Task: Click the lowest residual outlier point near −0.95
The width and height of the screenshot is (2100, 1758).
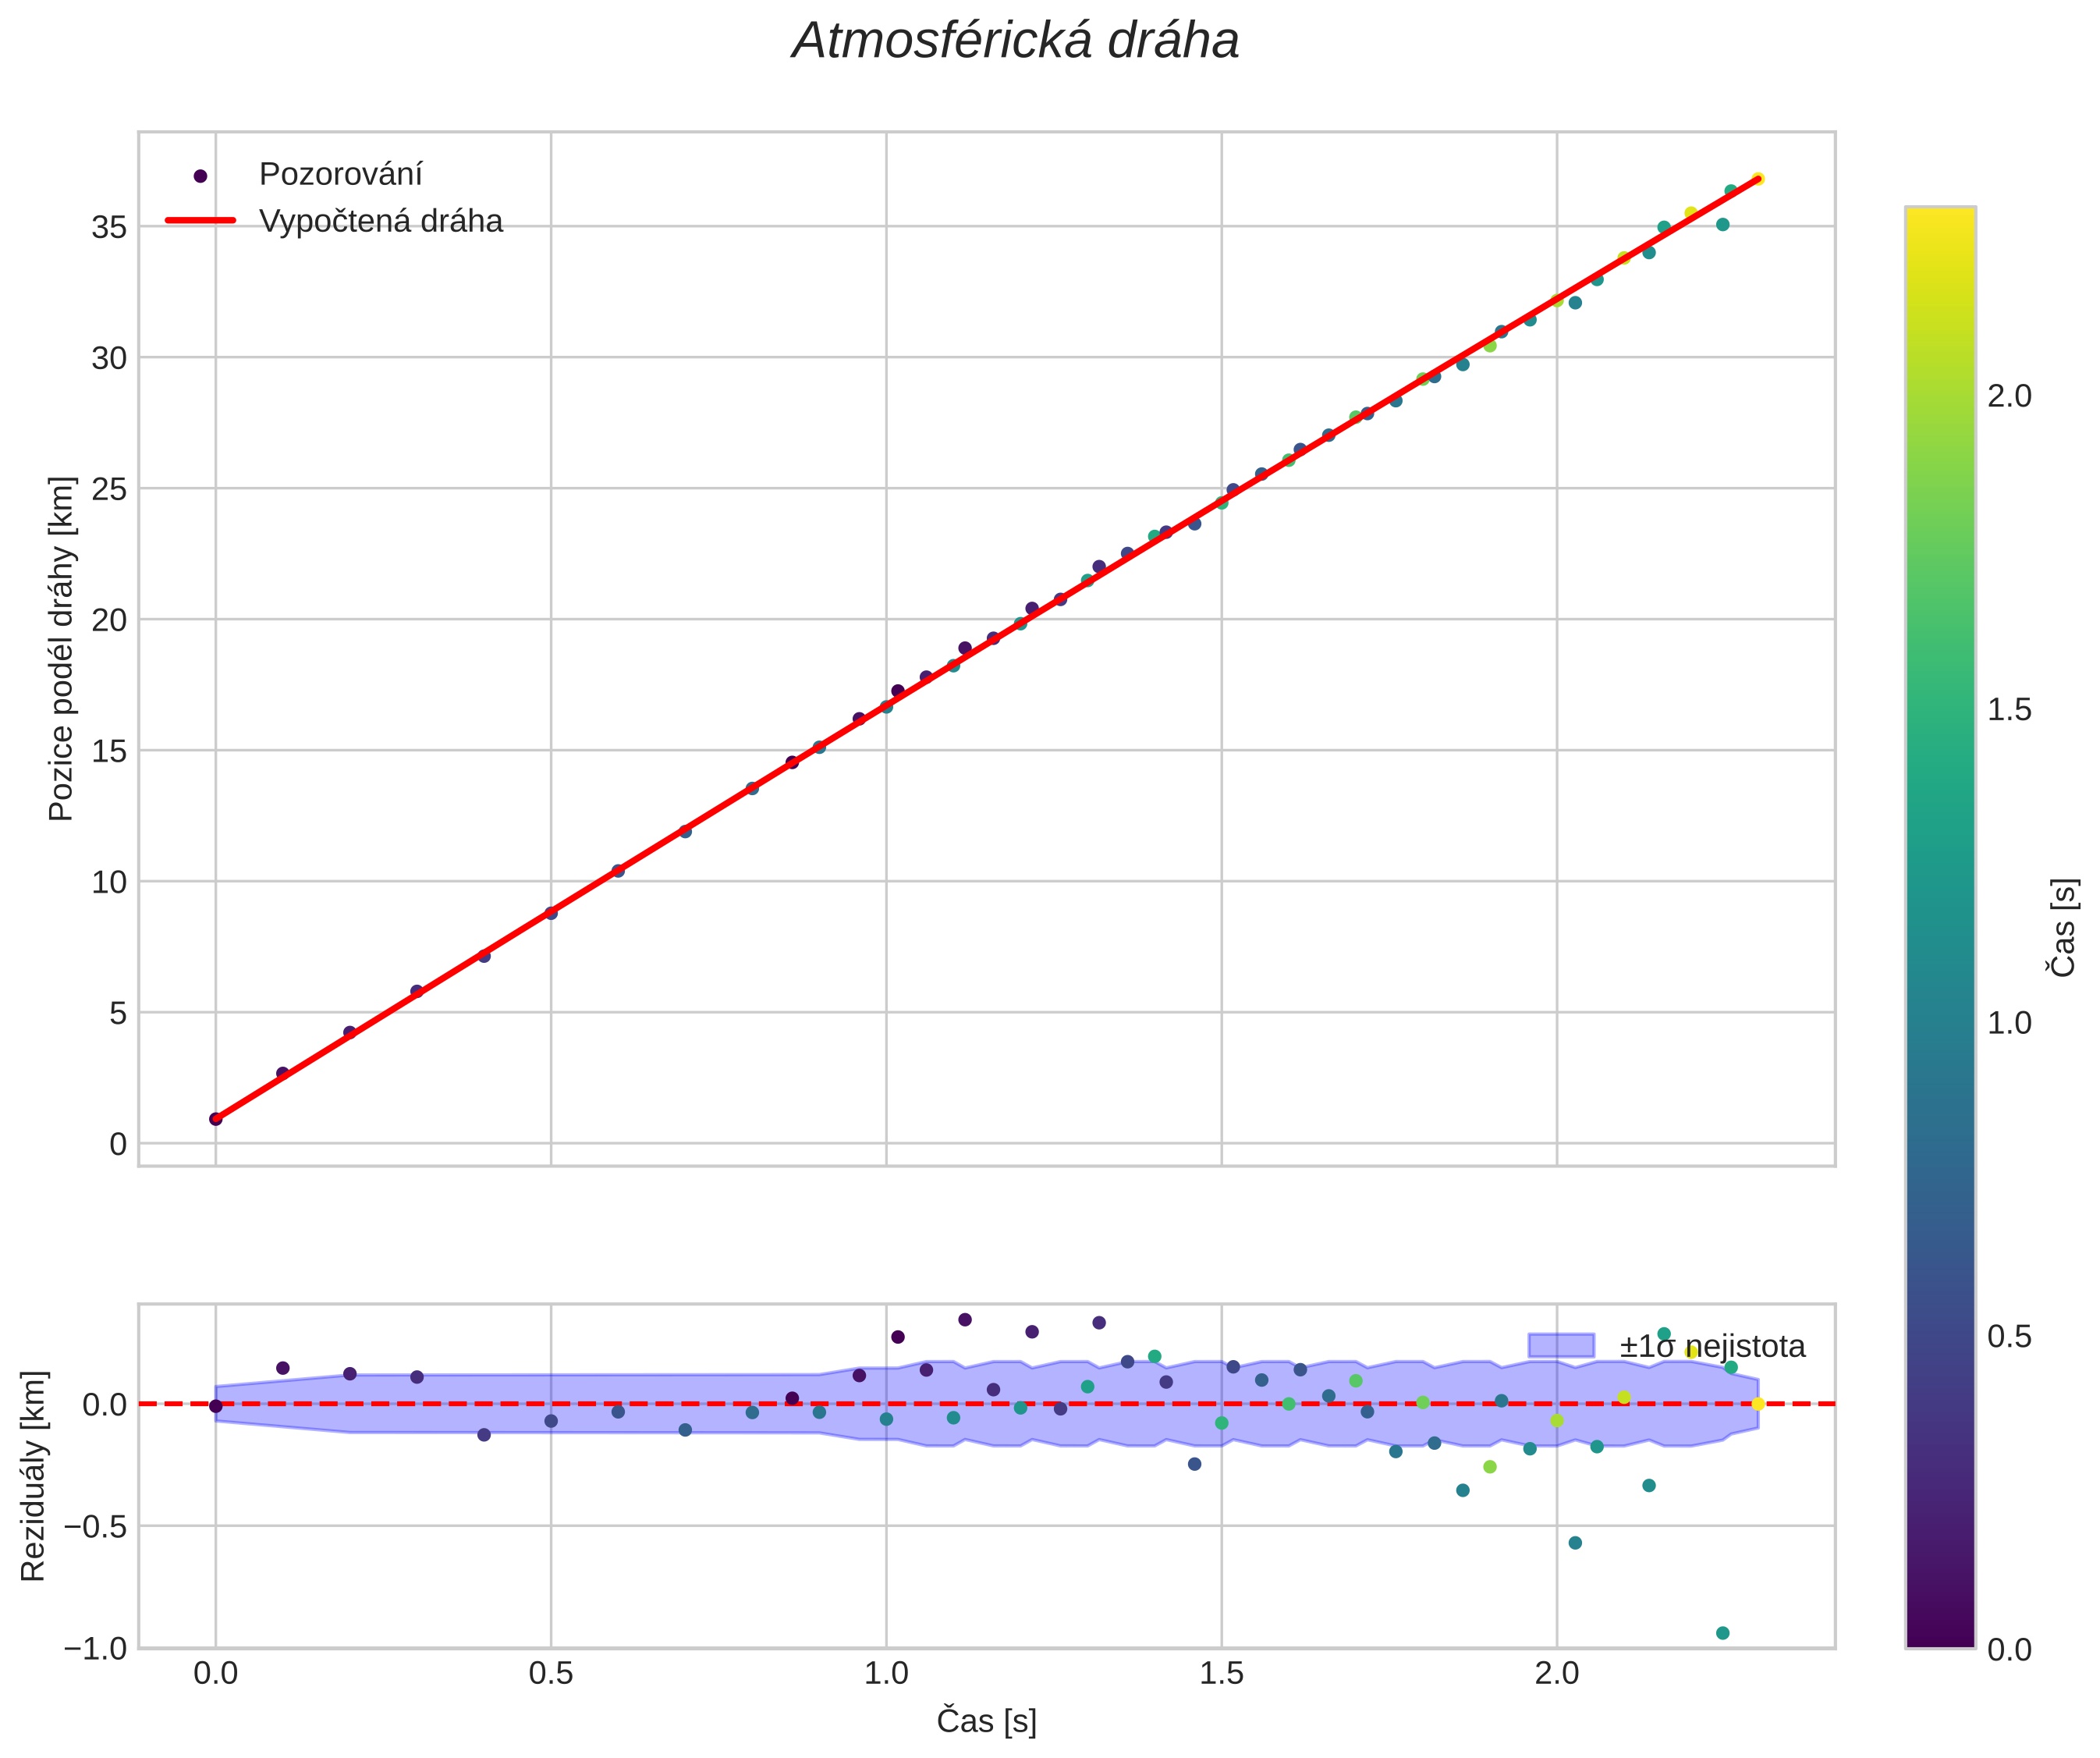Action: point(1722,1633)
